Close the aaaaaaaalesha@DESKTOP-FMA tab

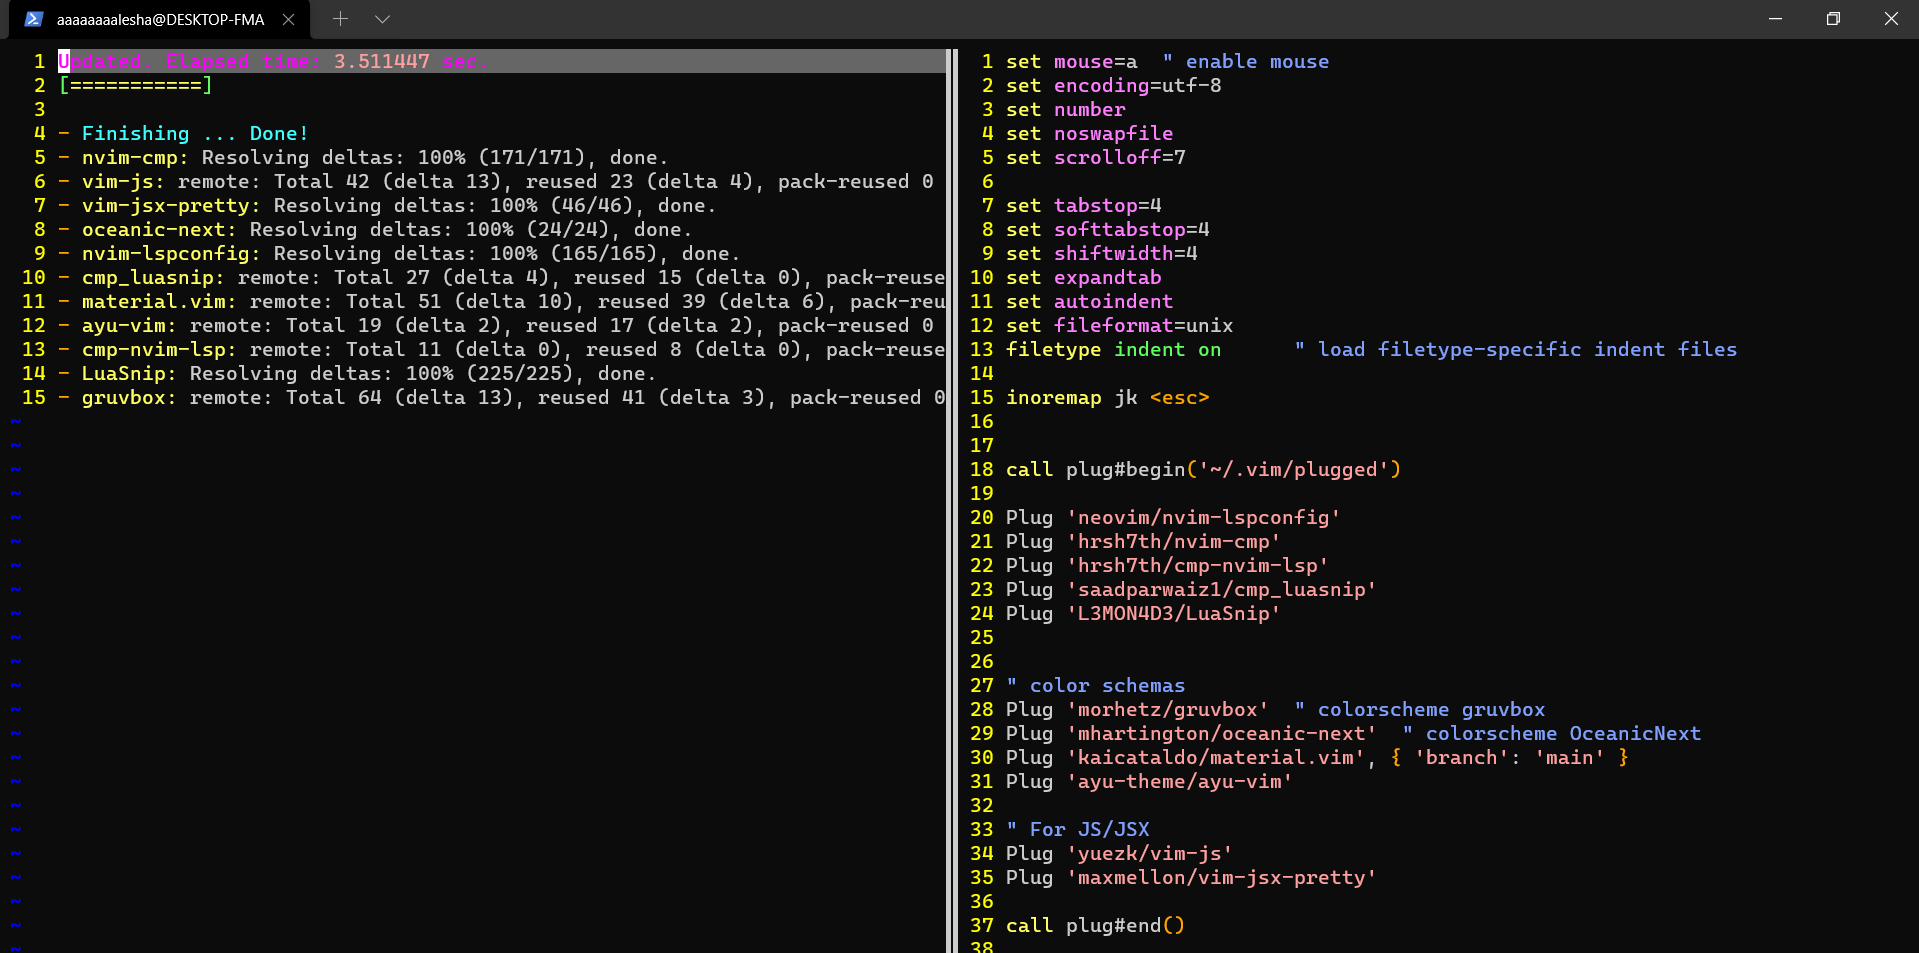(x=288, y=19)
